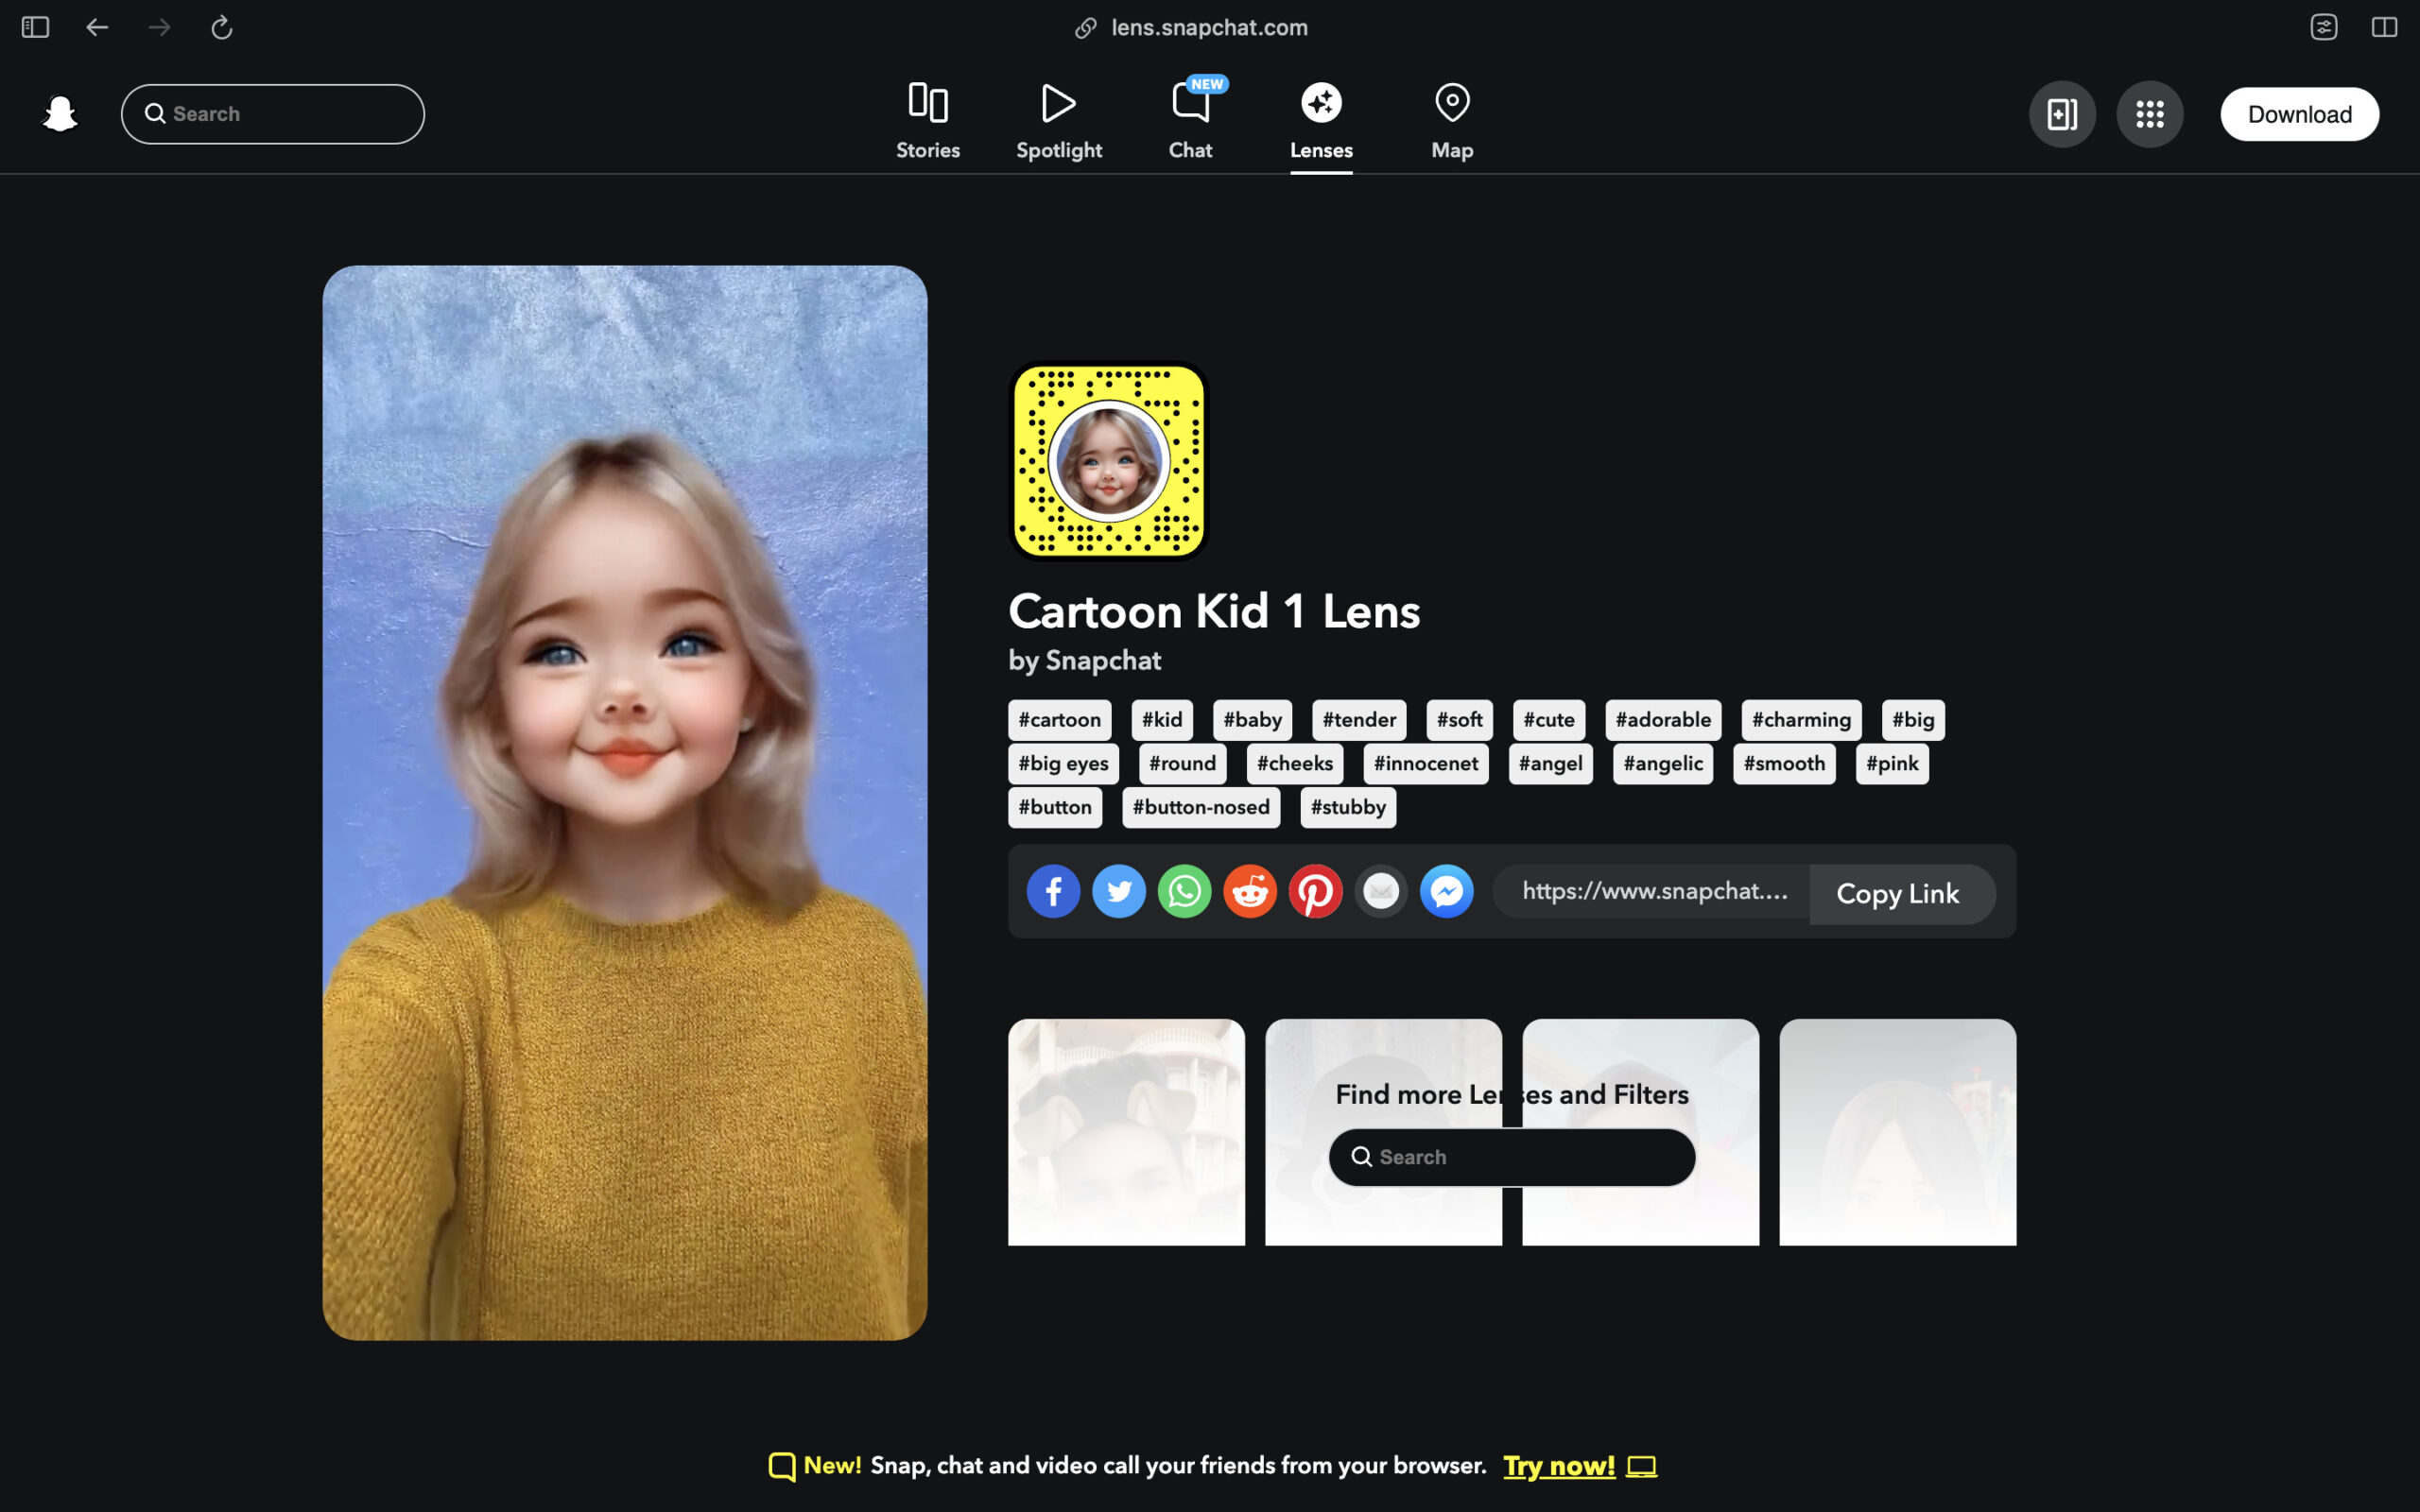Click the Find more Lenses search field

pyautogui.click(x=1512, y=1157)
